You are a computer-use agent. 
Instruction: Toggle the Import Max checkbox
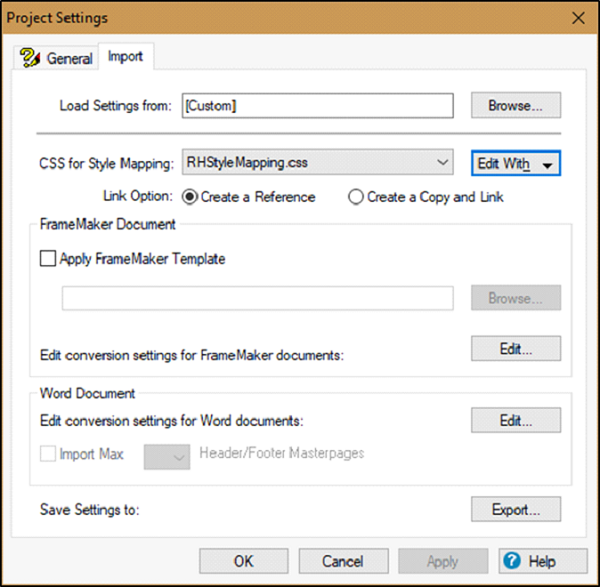[47, 454]
